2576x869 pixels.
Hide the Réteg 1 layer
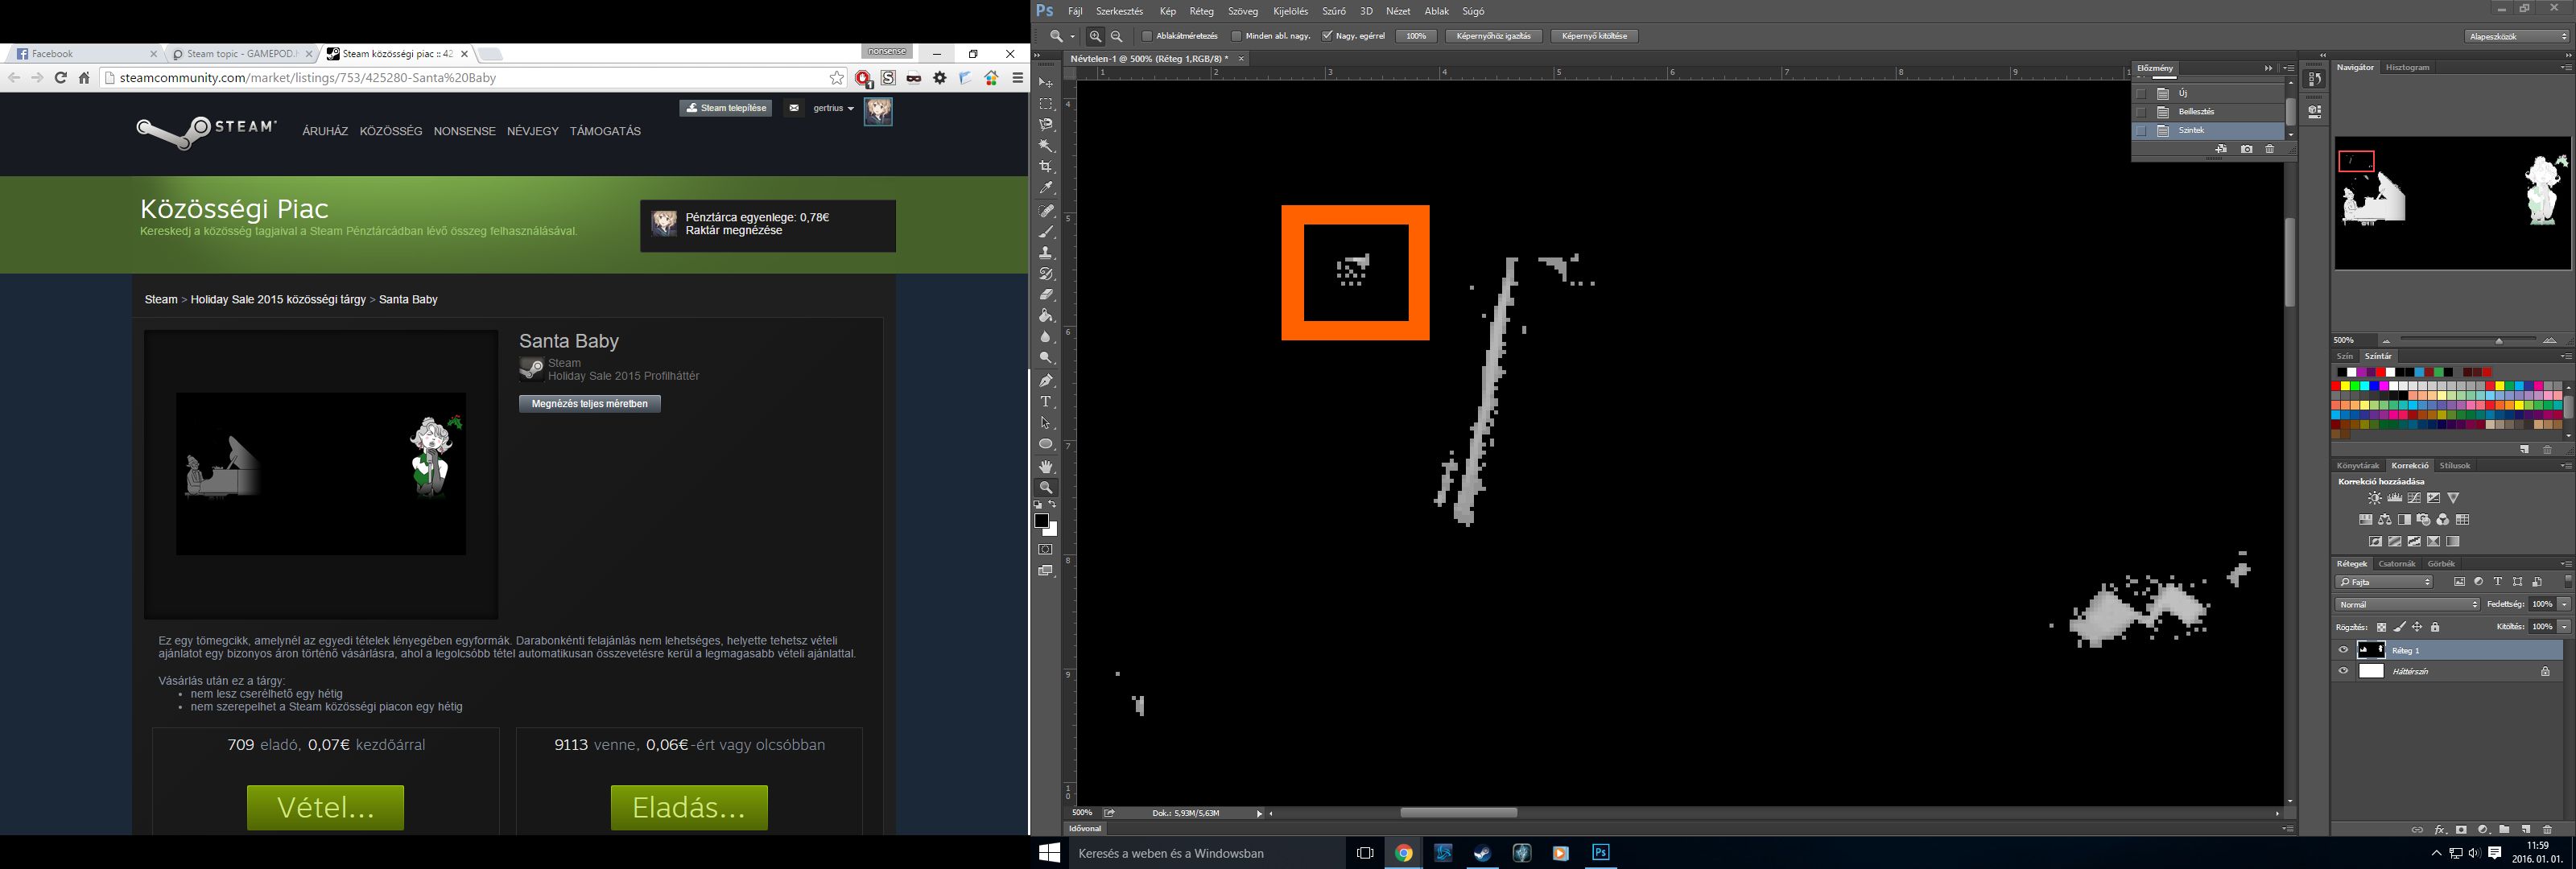pos(2343,650)
